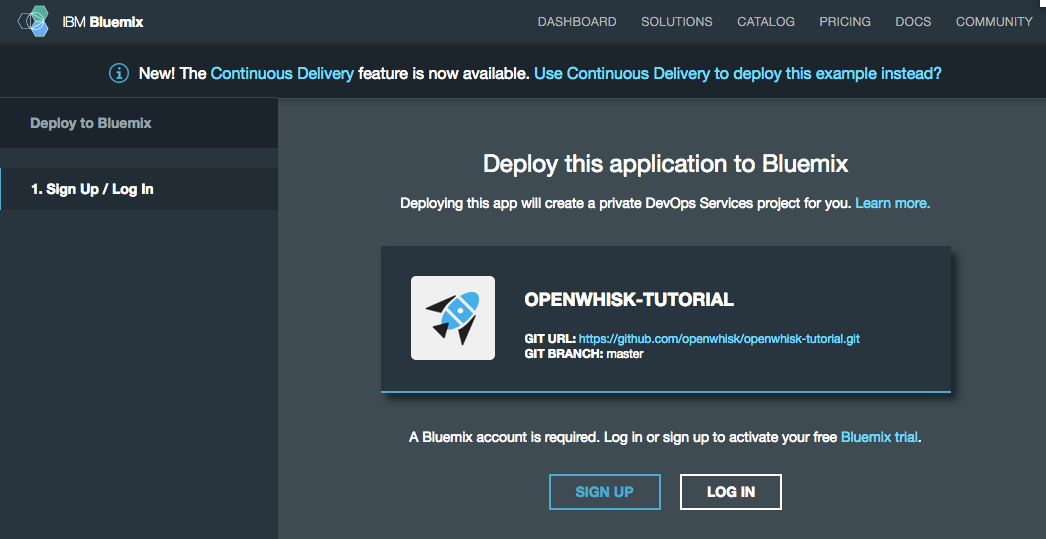
Task: Open the Continuous Delivery link in banner
Action: point(282,73)
